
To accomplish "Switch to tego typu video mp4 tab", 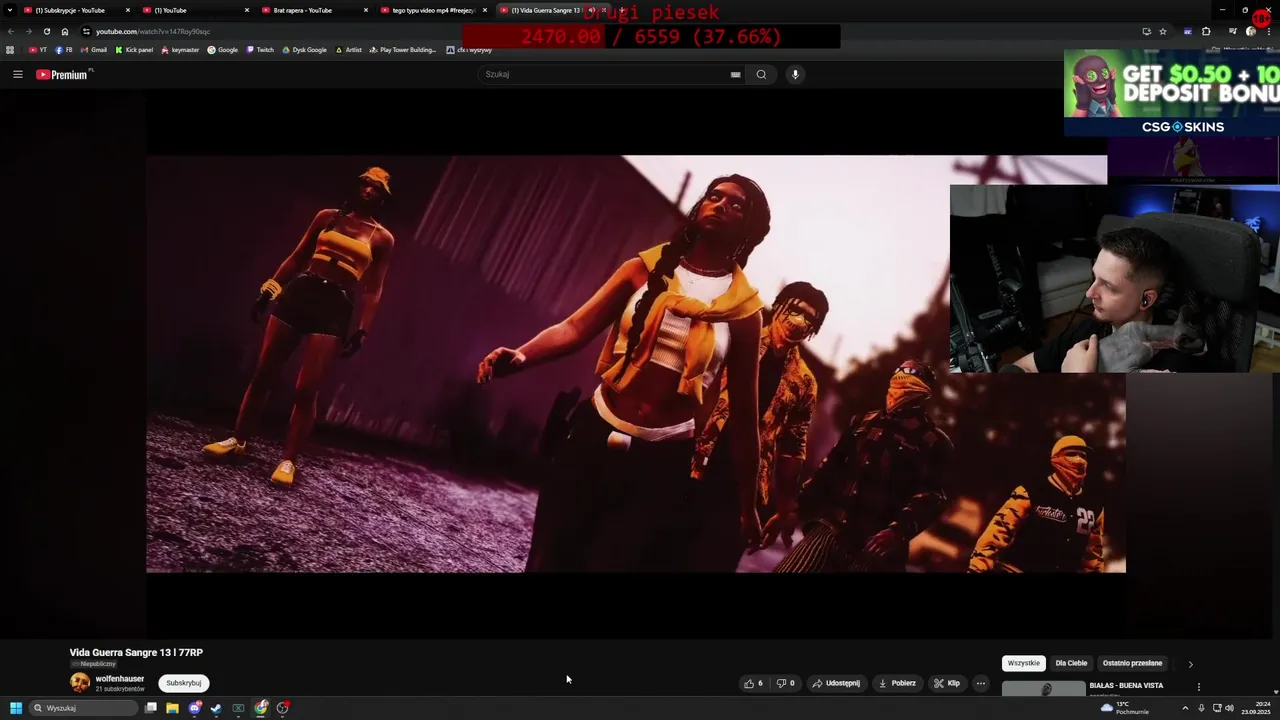I will pyautogui.click(x=433, y=10).
